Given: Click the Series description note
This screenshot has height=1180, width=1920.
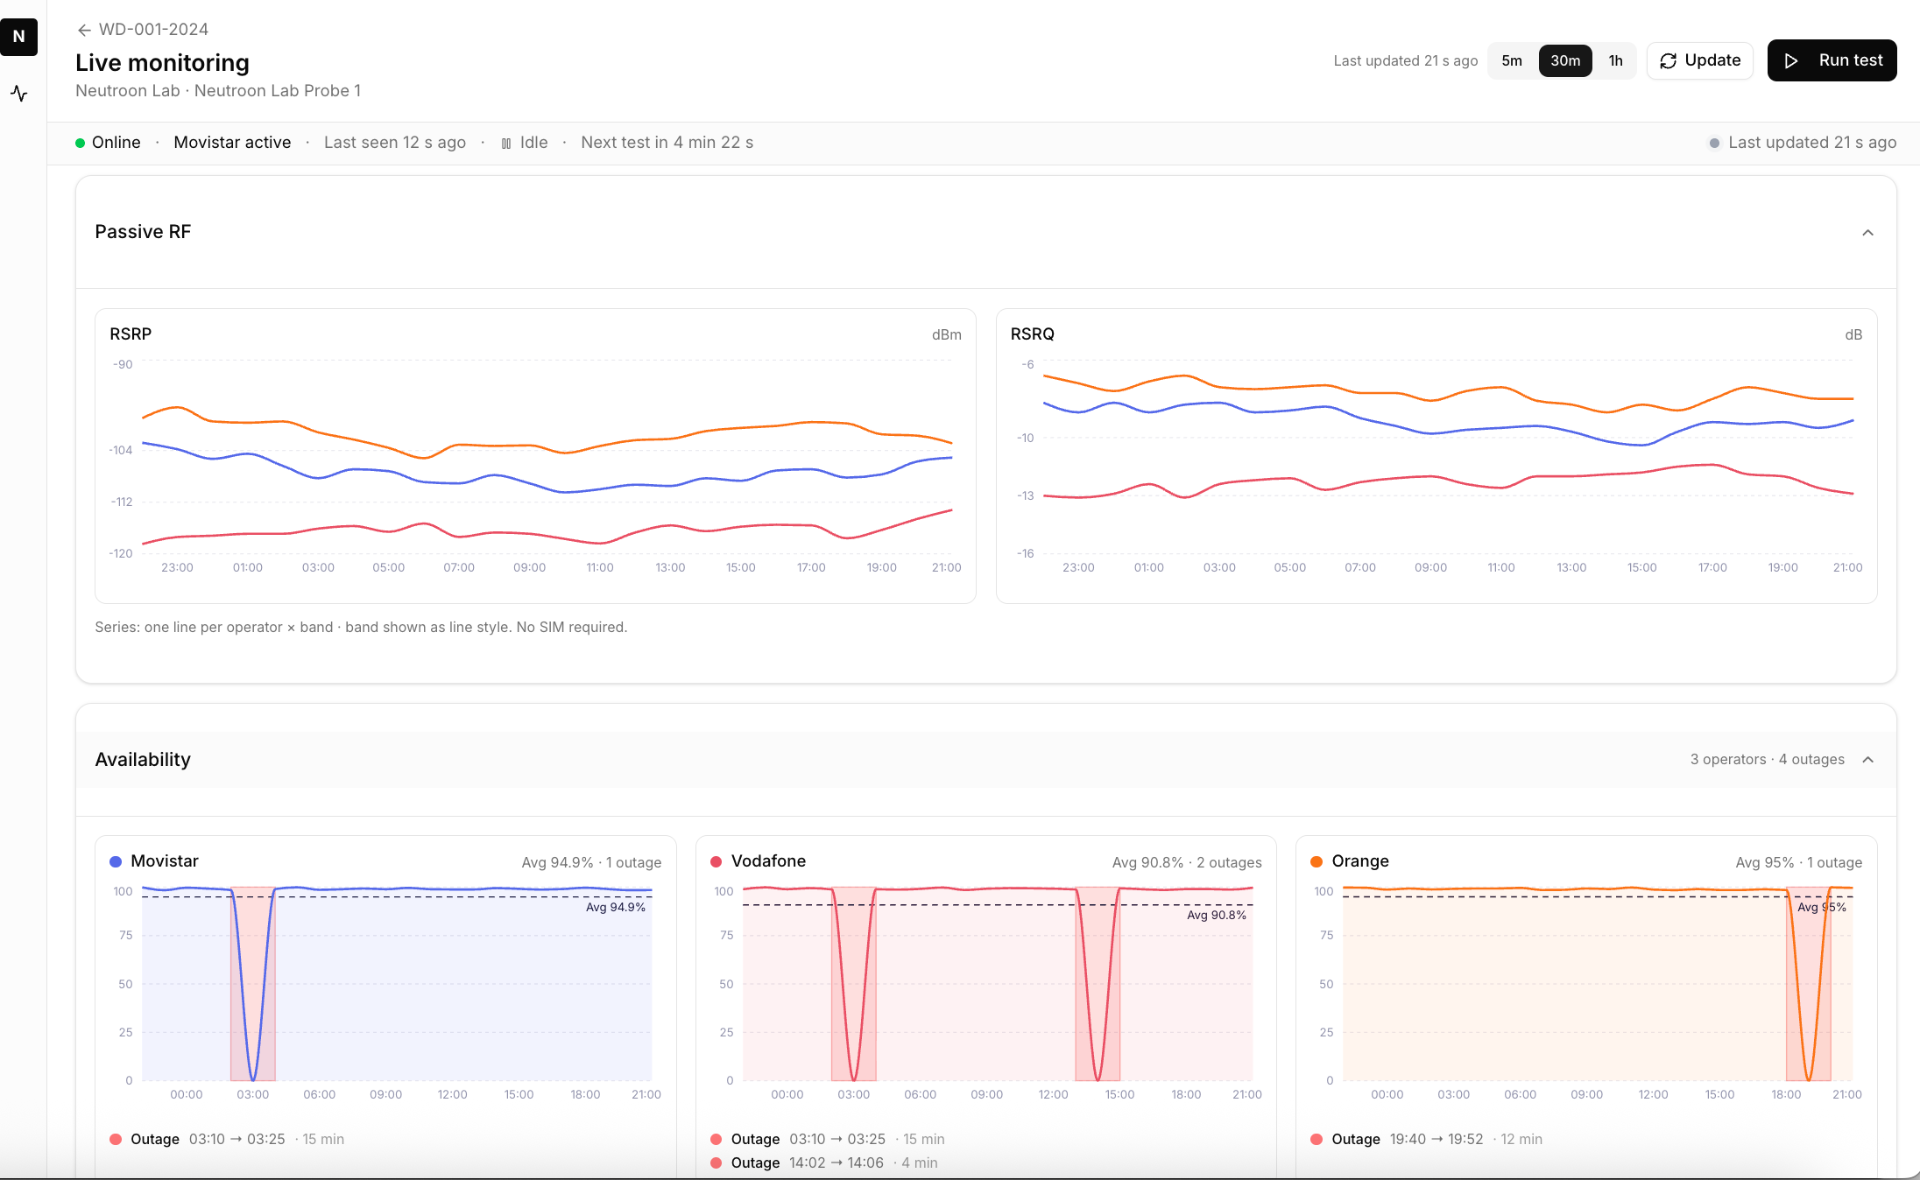Looking at the screenshot, I should coord(361,628).
